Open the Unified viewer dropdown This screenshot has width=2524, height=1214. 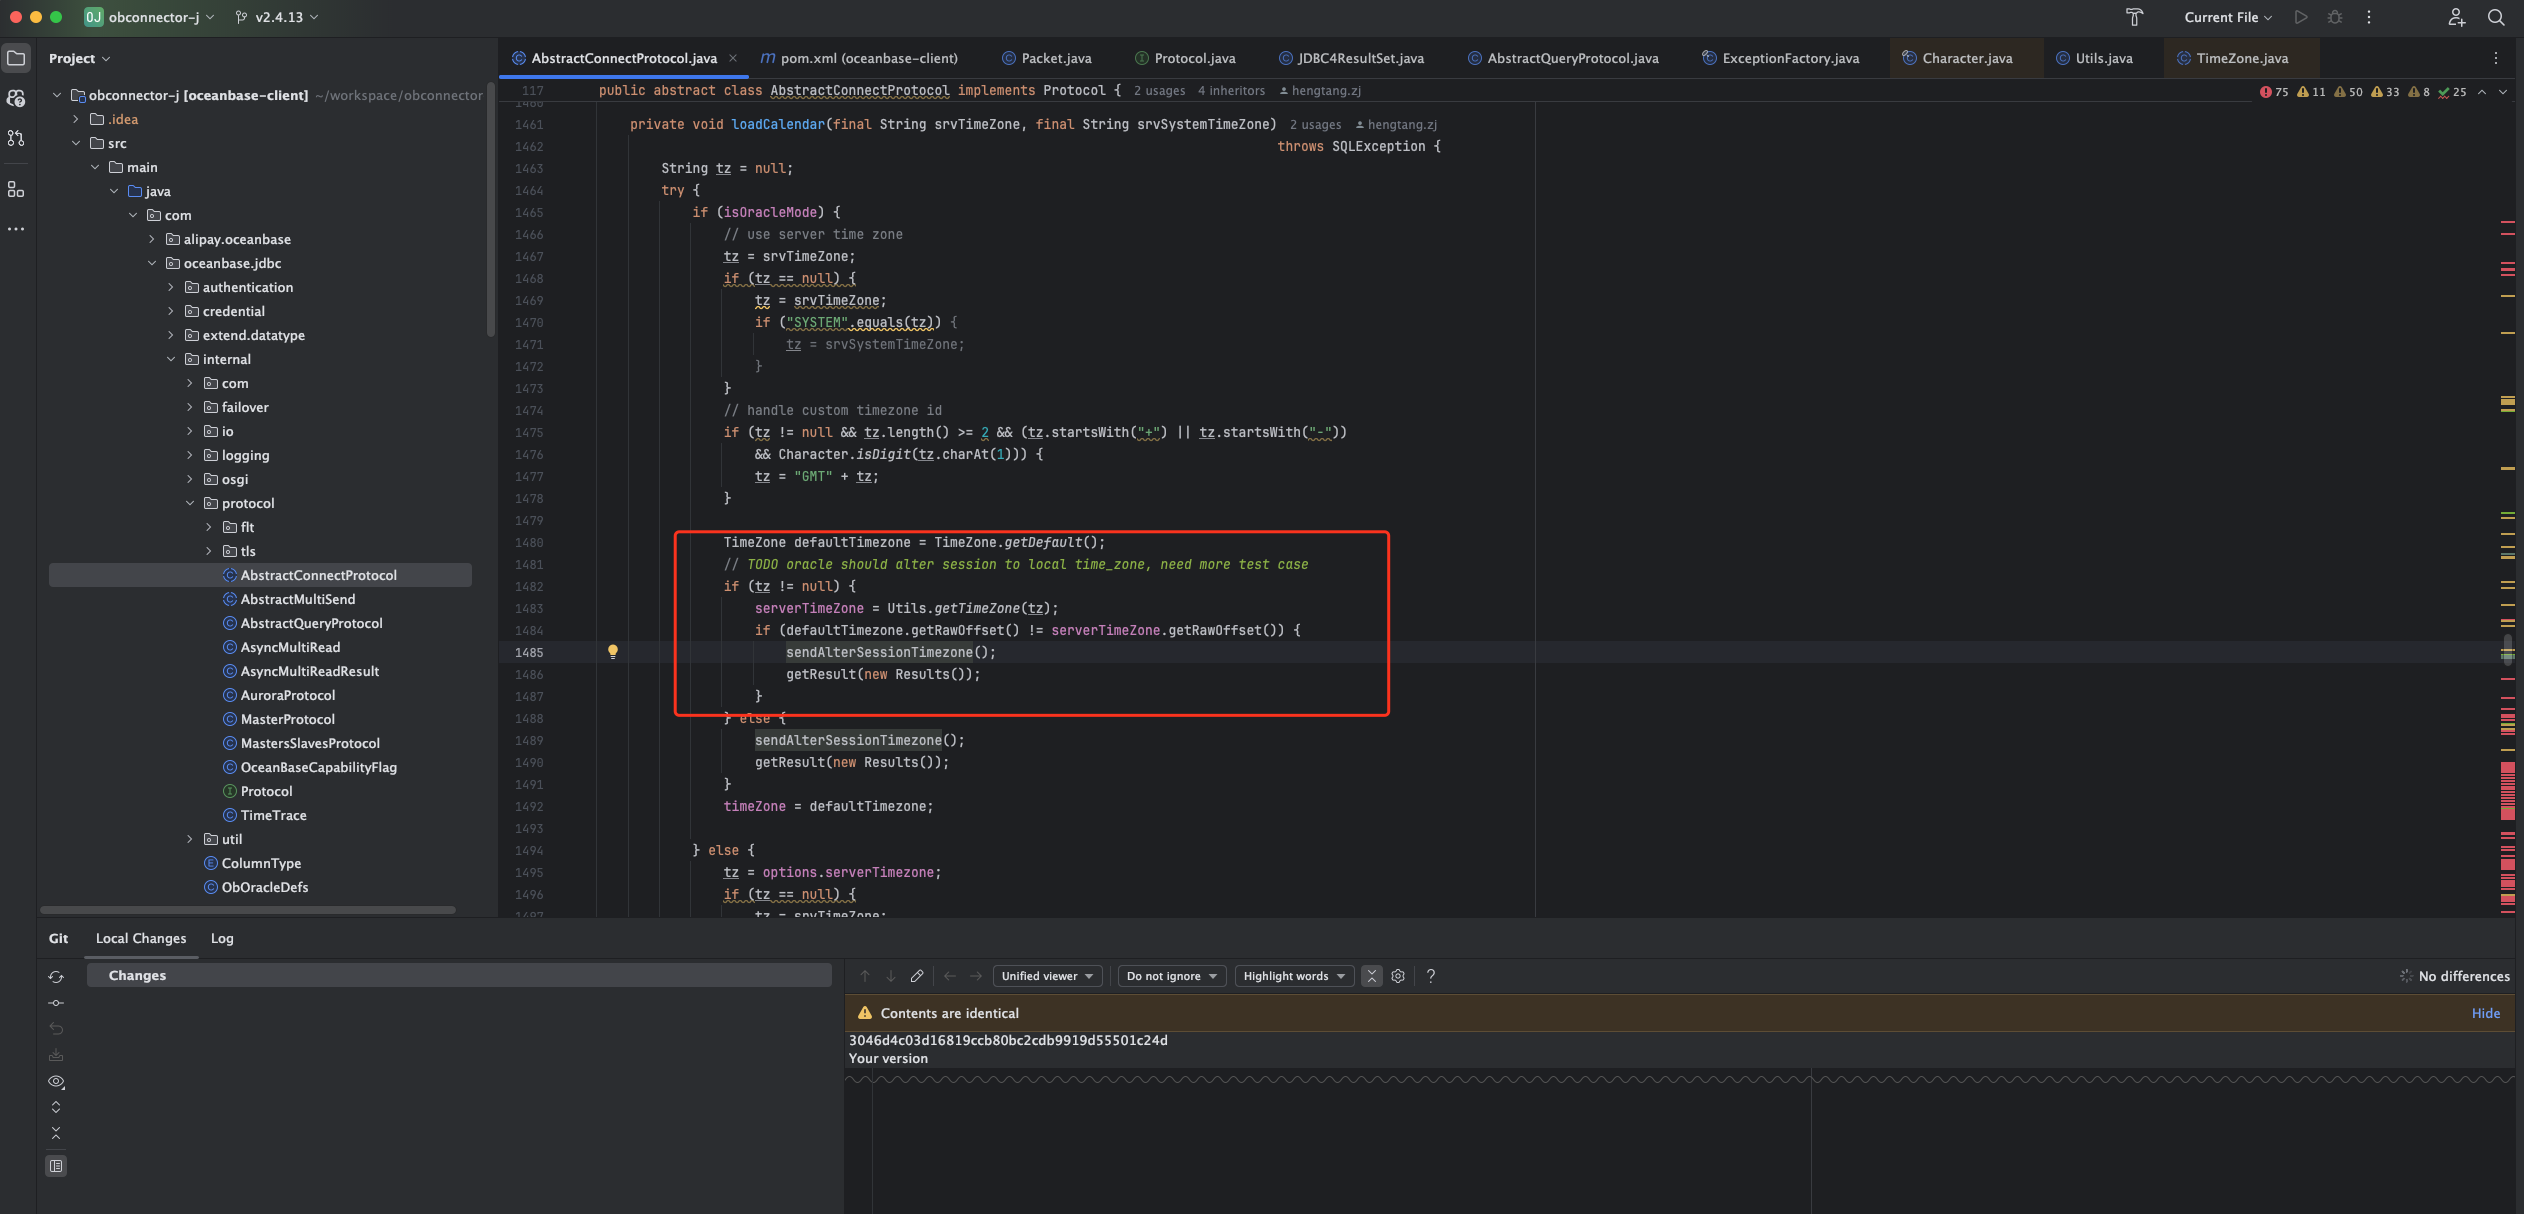[1047, 976]
